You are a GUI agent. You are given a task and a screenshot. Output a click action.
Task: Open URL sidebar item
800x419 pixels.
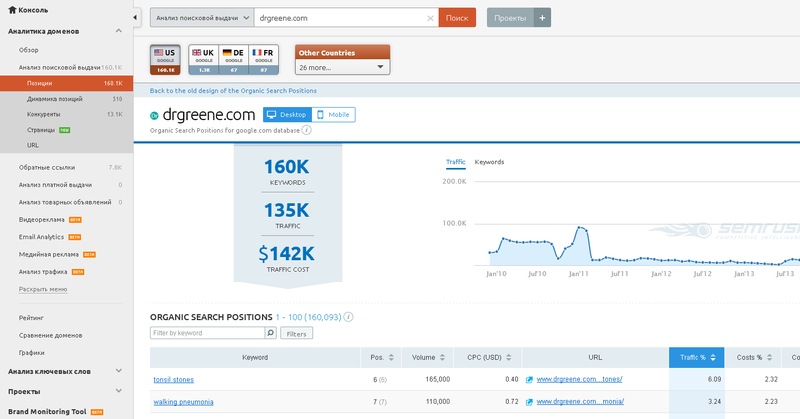pyautogui.click(x=33, y=145)
